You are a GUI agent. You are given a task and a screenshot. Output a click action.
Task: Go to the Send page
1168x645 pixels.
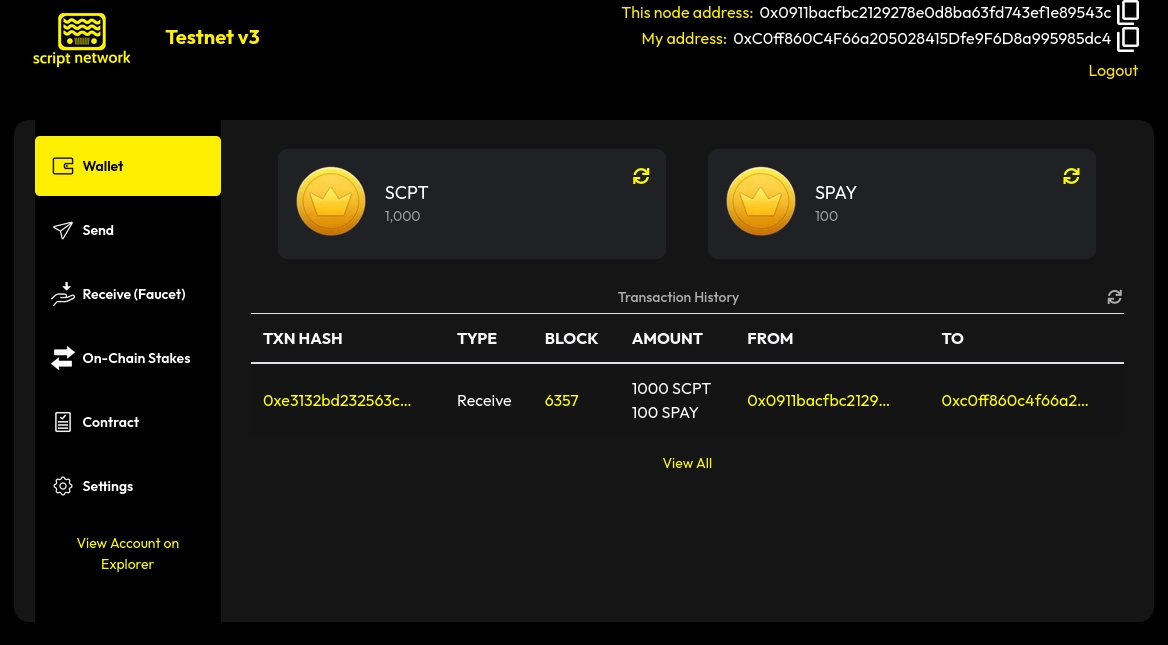coord(98,230)
